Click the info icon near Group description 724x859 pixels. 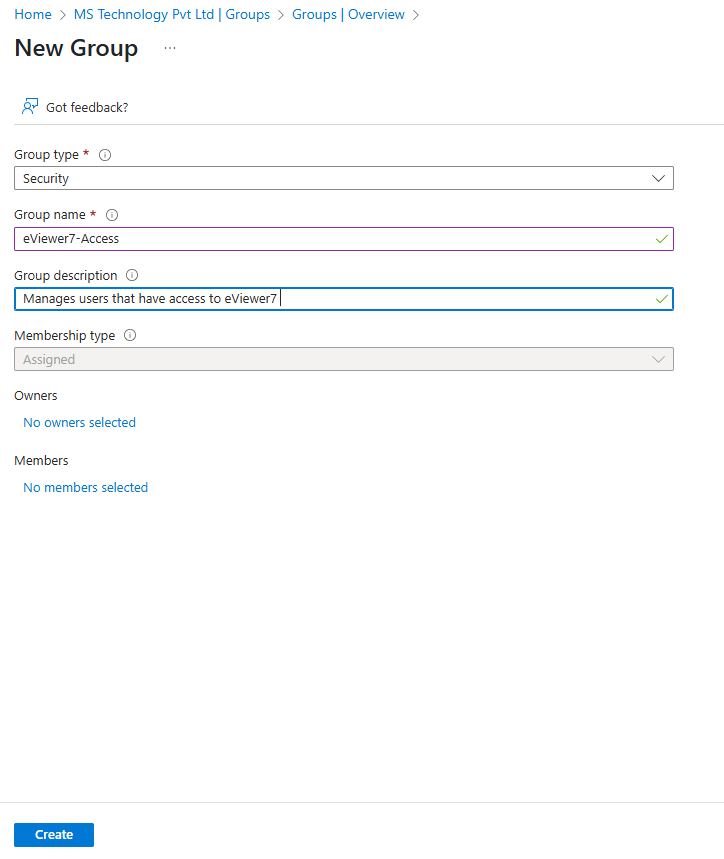coord(129,275)
